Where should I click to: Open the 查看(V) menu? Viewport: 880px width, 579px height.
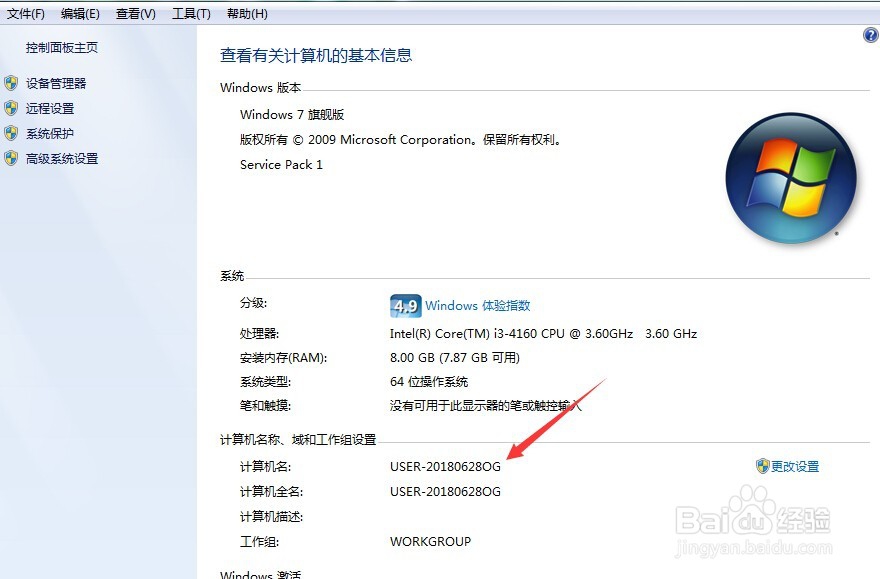[135, 13]
